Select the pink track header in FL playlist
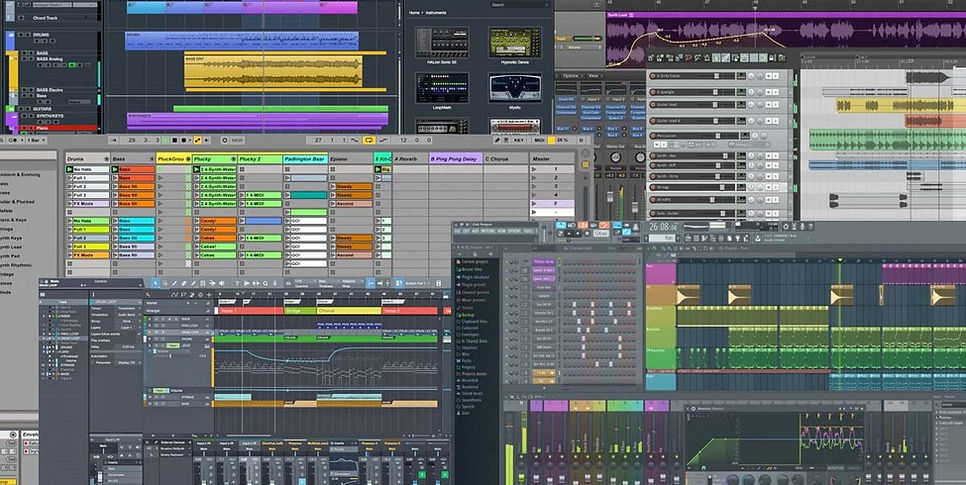 pos(660,273)
